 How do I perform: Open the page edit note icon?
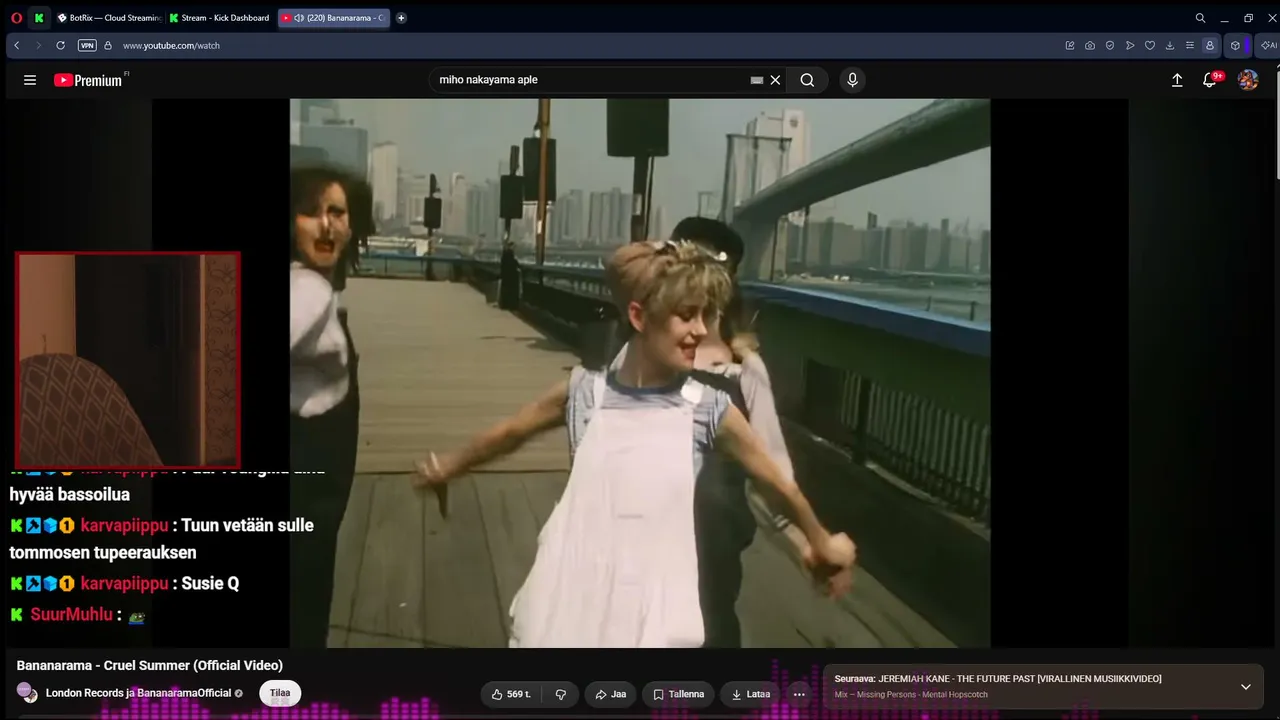point(1070,45)
